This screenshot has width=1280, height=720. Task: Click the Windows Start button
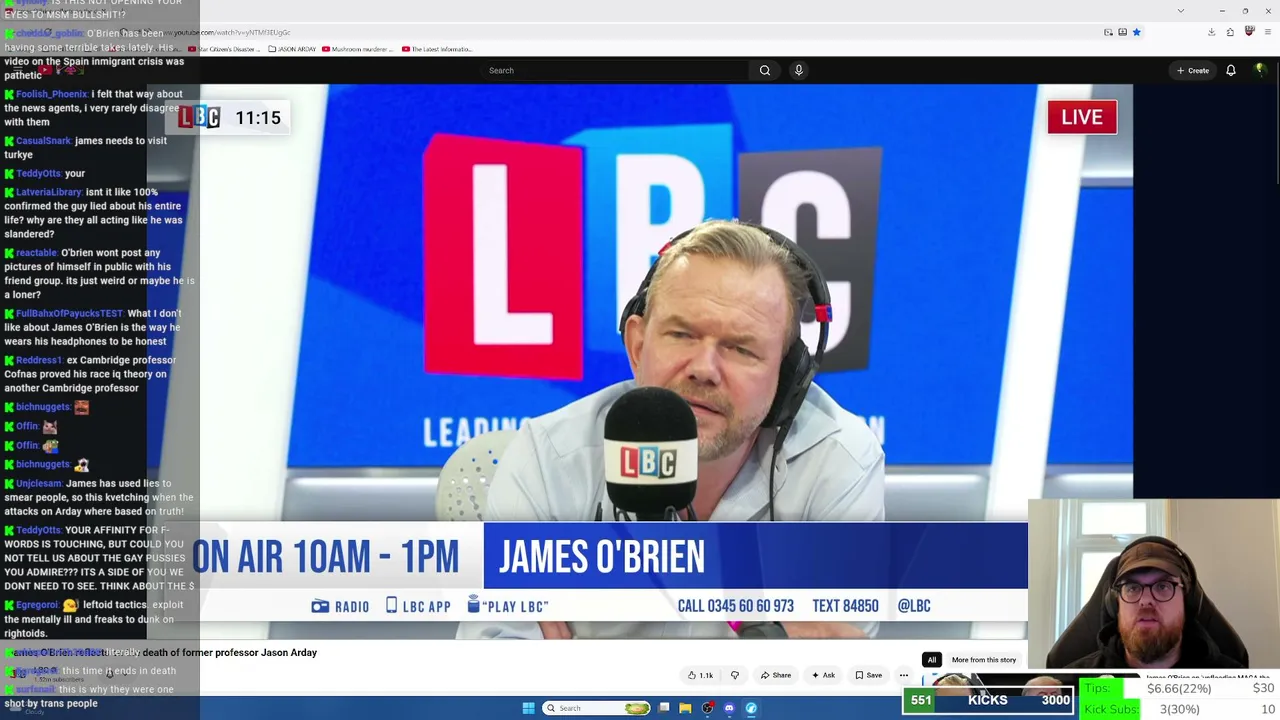click(528, 708)
